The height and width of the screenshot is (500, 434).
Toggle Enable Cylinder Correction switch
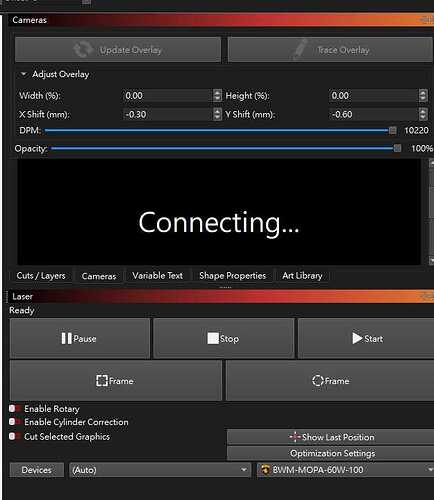pyautogui.click(x=12, y=422)
